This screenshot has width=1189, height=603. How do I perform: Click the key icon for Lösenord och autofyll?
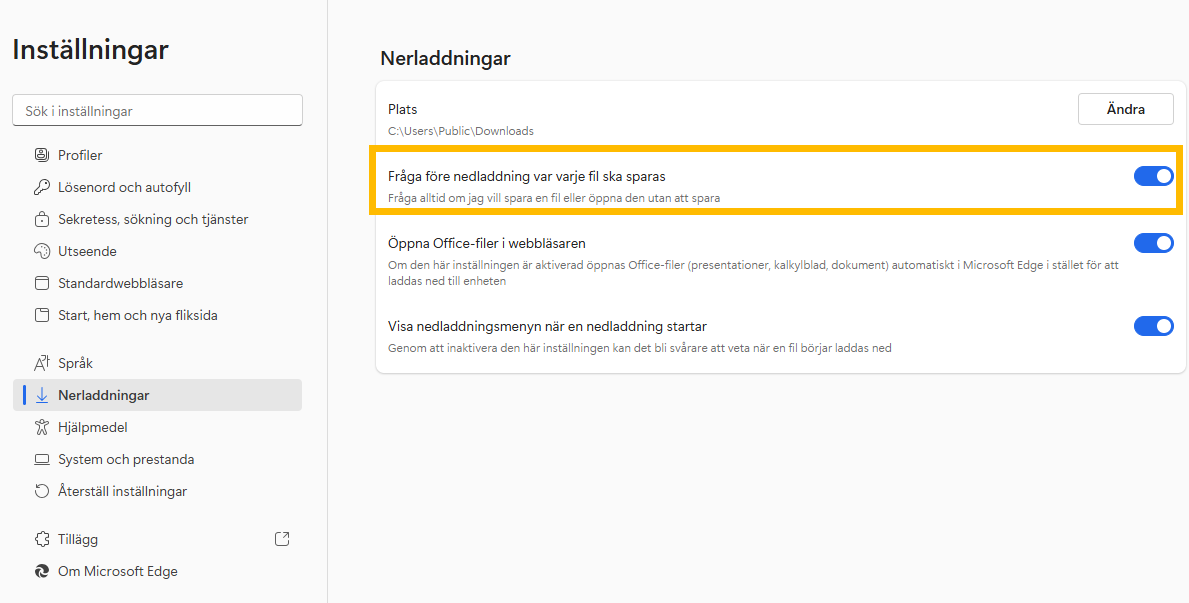pos(42,187)
